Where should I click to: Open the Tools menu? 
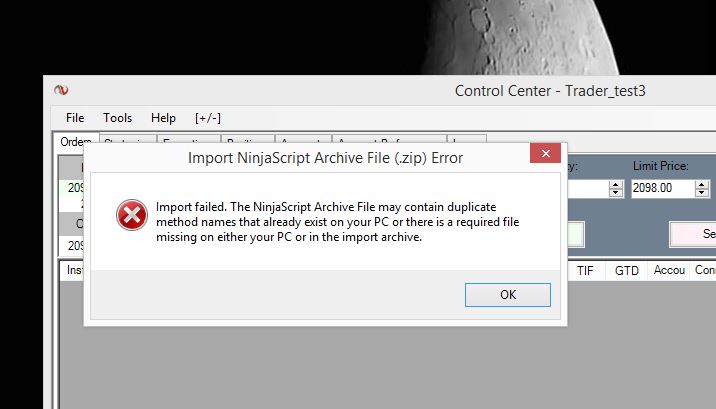pyautogui.click(x=117, y=118)
